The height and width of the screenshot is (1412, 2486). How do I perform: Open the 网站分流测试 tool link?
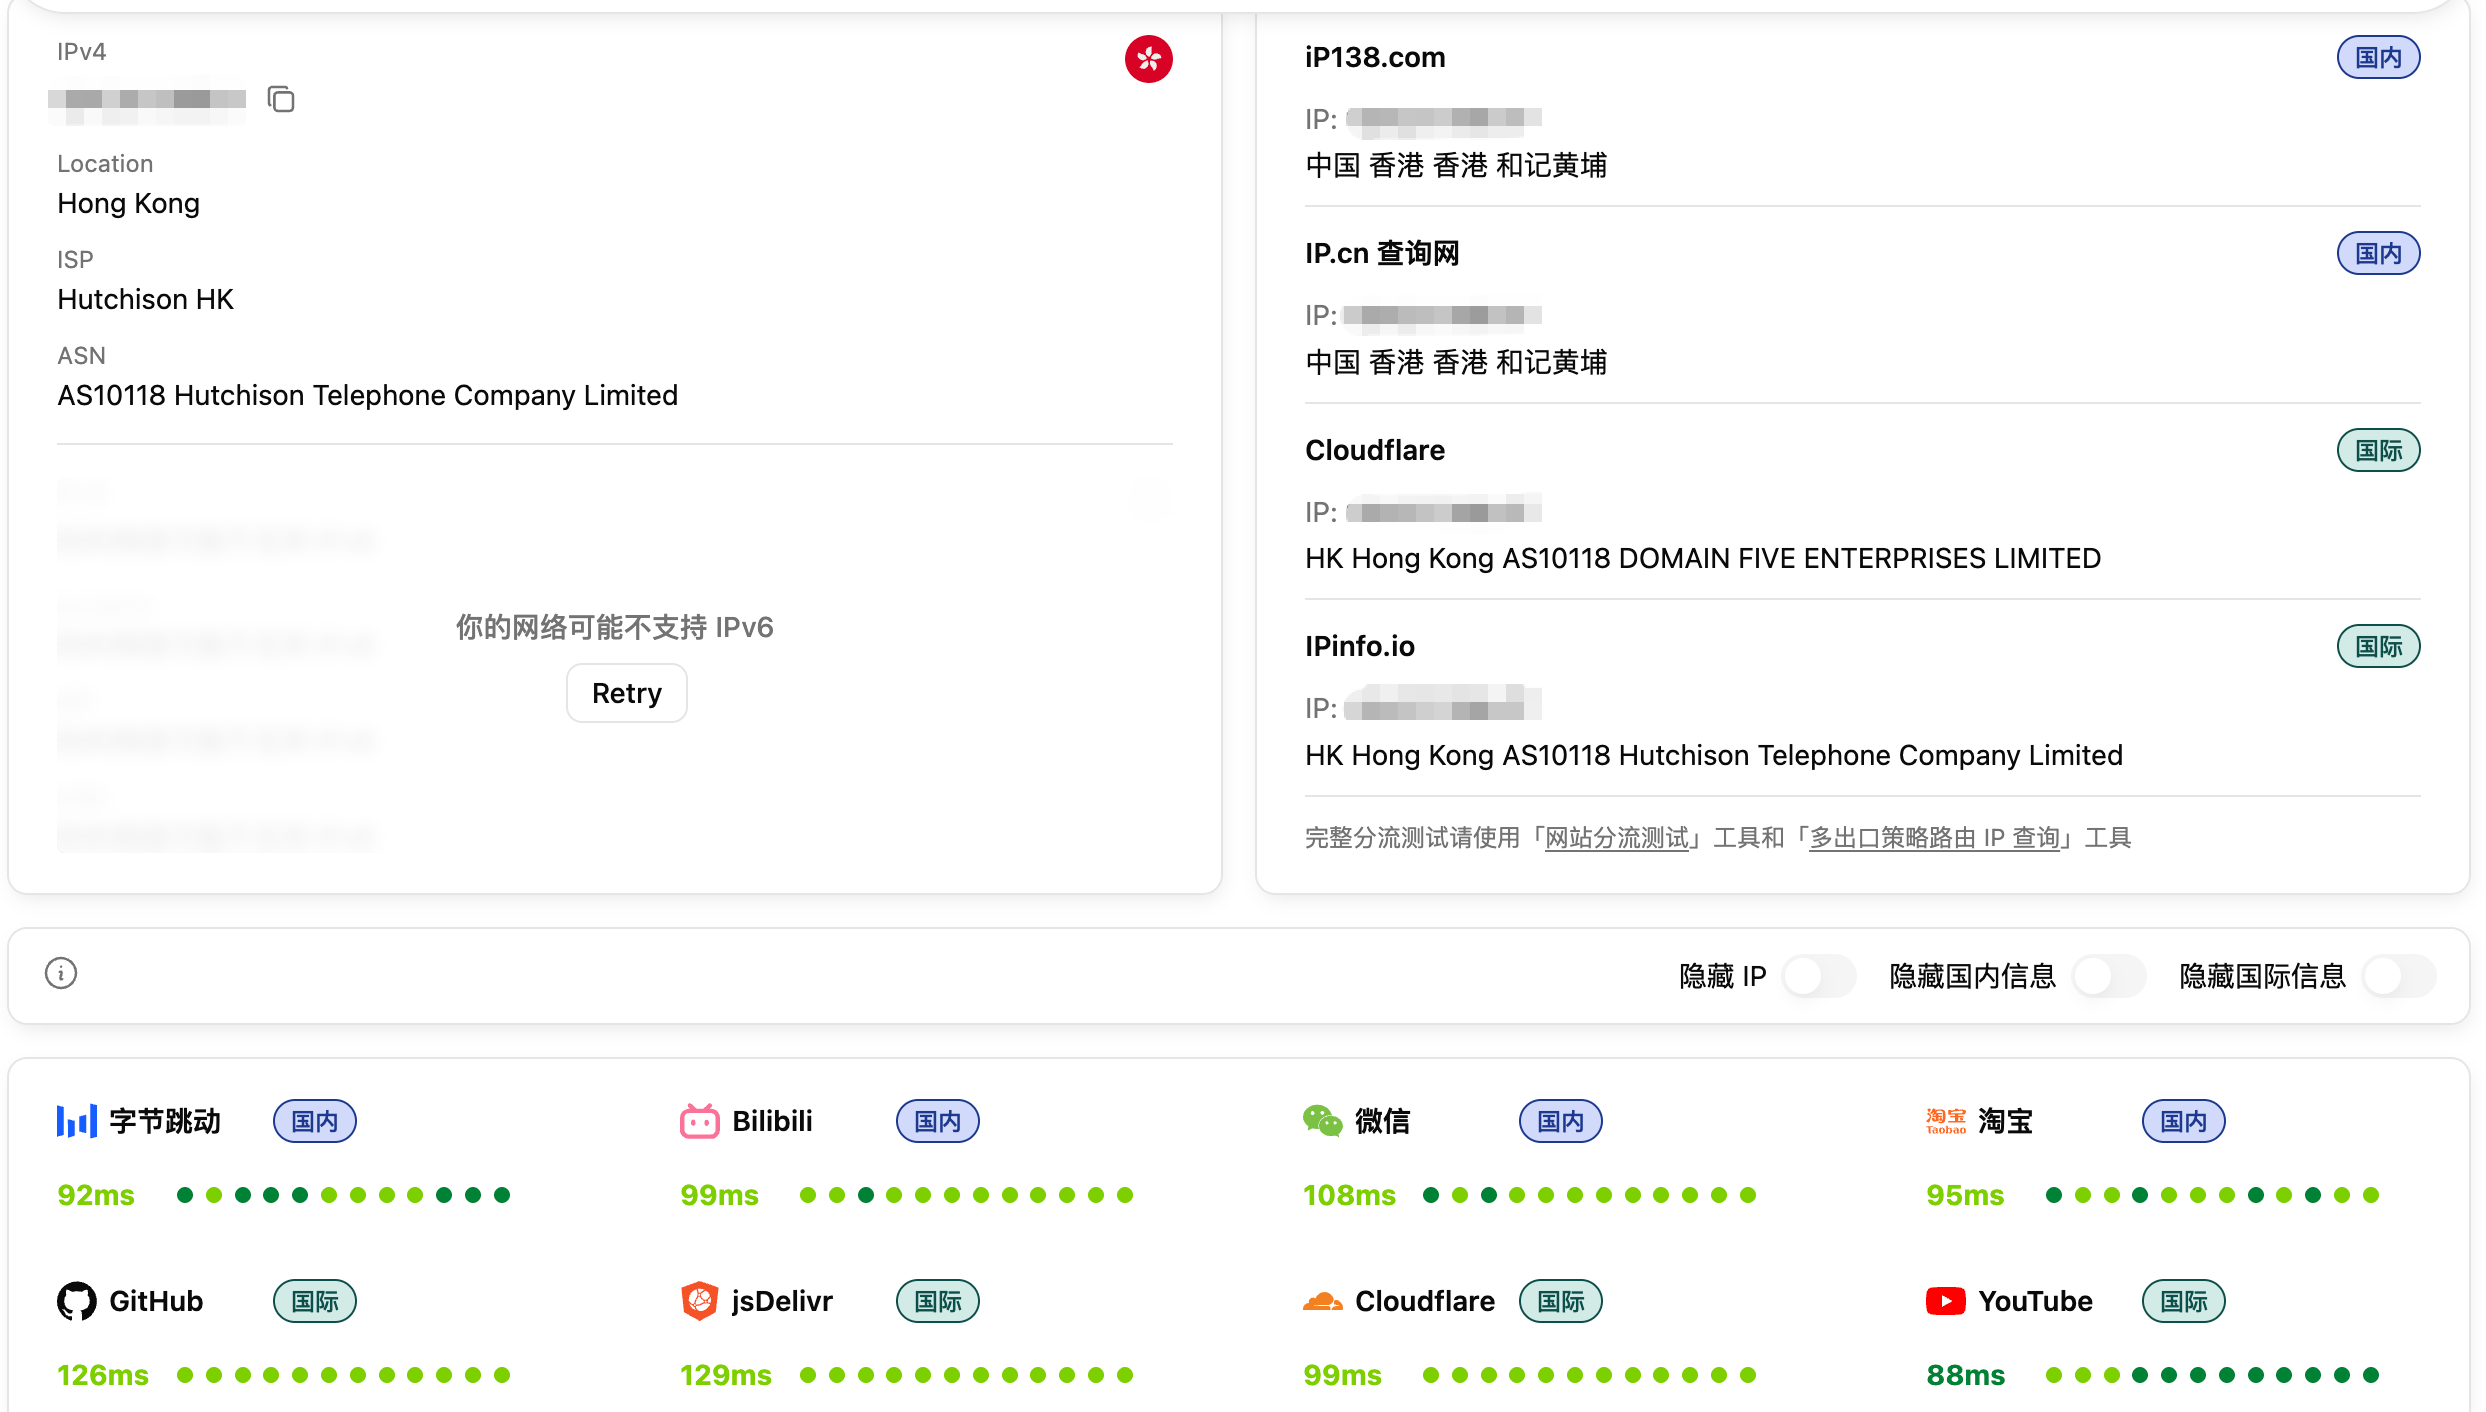(x=1617, y=838)
